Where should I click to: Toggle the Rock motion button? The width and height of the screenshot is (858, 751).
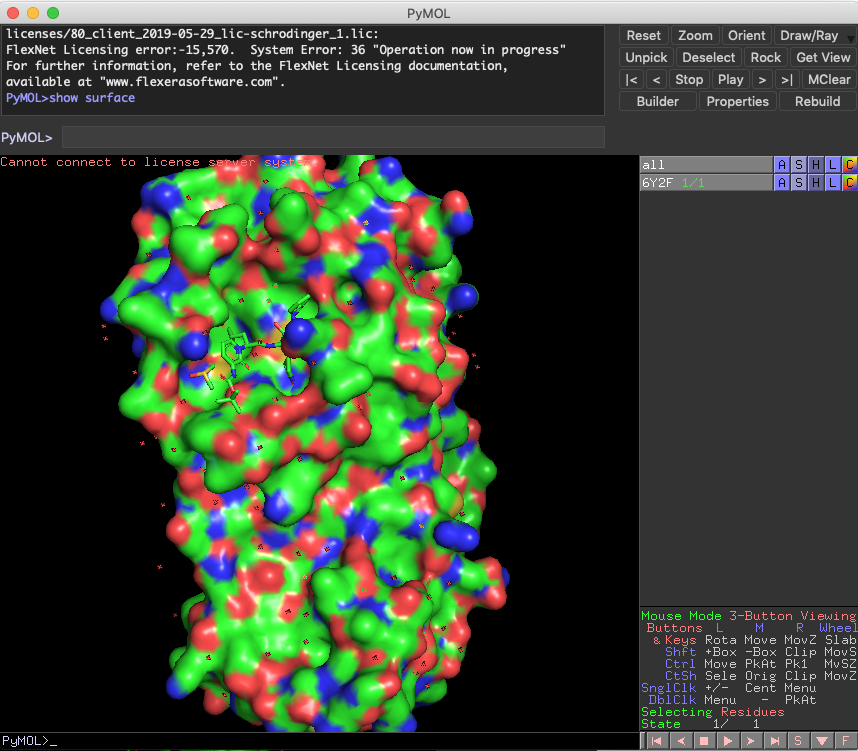766,57
